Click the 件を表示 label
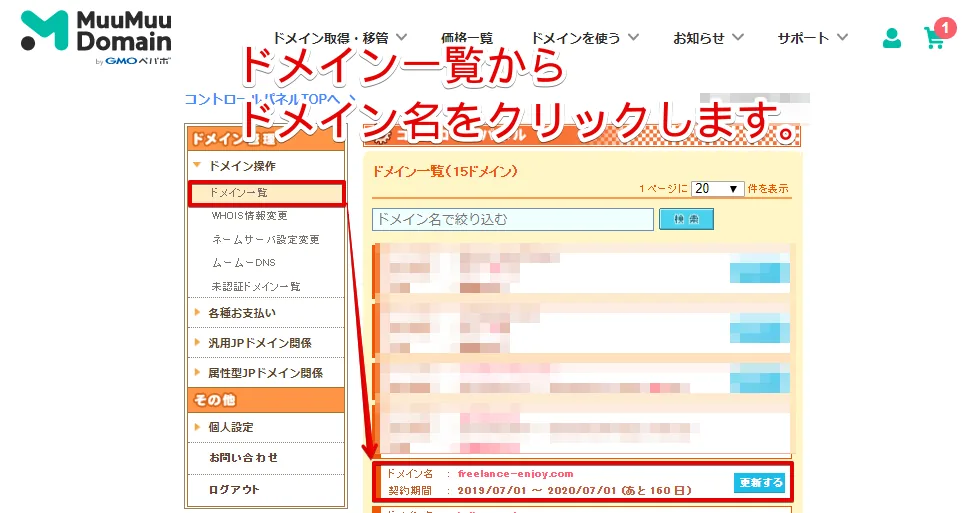This screenshot has width=964, height=513. (768, 189)
